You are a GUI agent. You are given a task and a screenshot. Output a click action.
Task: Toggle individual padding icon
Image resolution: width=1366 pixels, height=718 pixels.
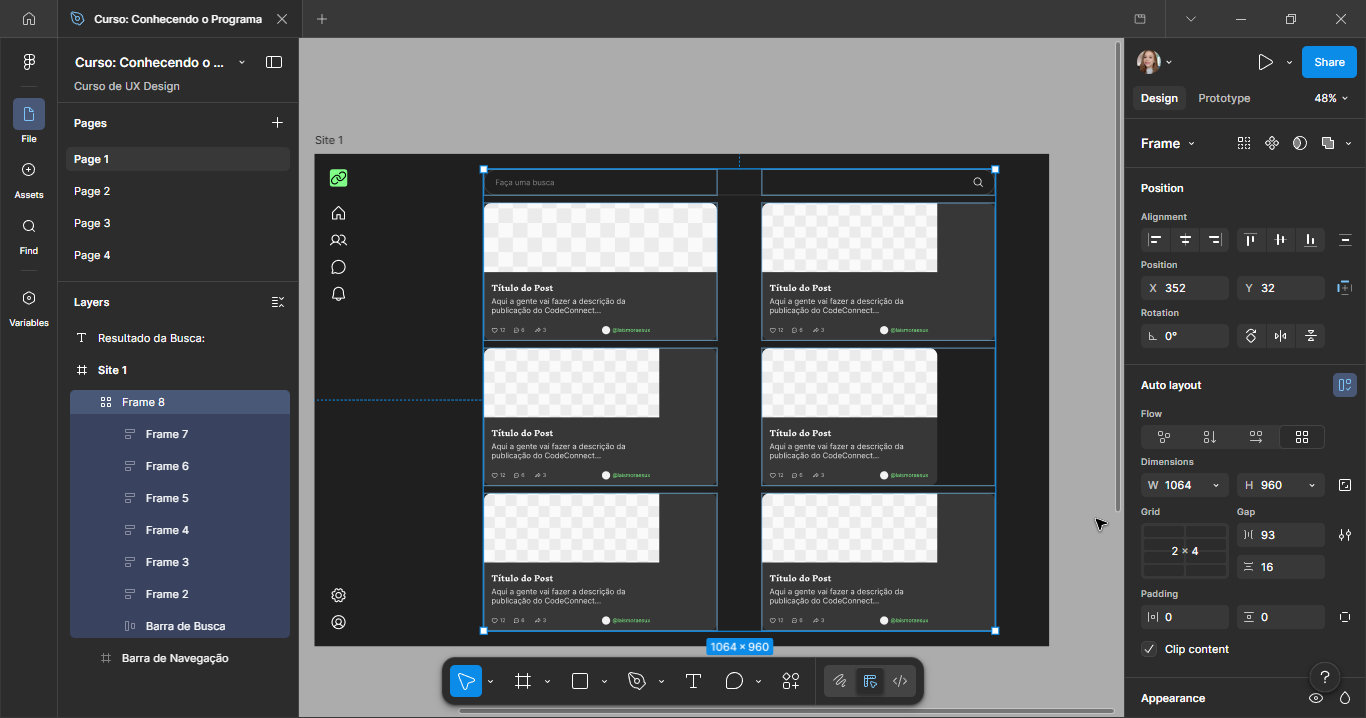(1345, 617)
